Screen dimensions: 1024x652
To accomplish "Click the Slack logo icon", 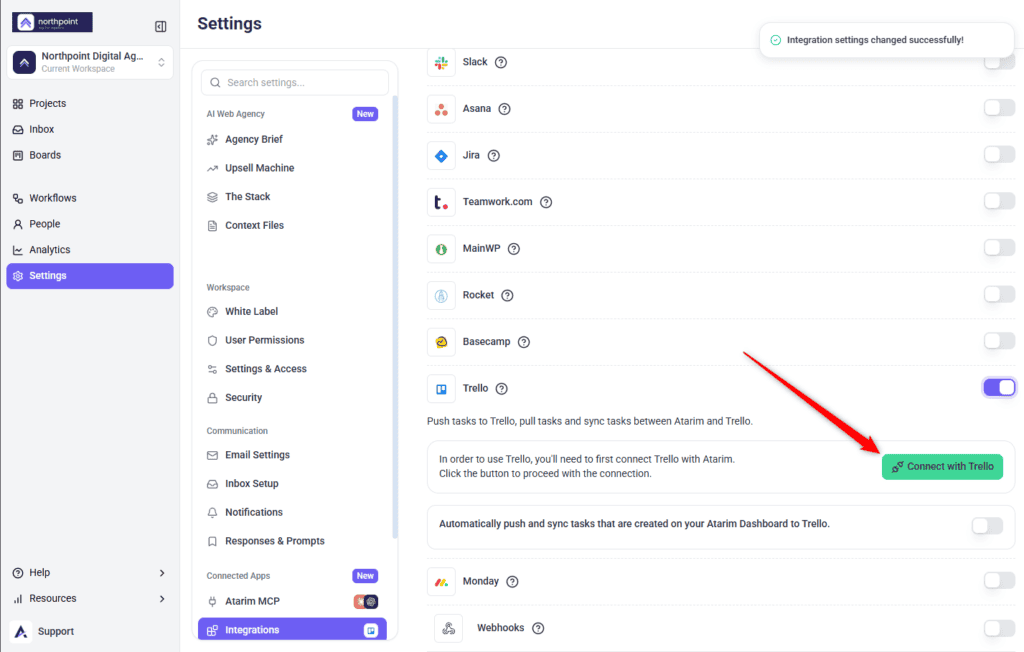I will pyautogui.click(x=441, y=63).
